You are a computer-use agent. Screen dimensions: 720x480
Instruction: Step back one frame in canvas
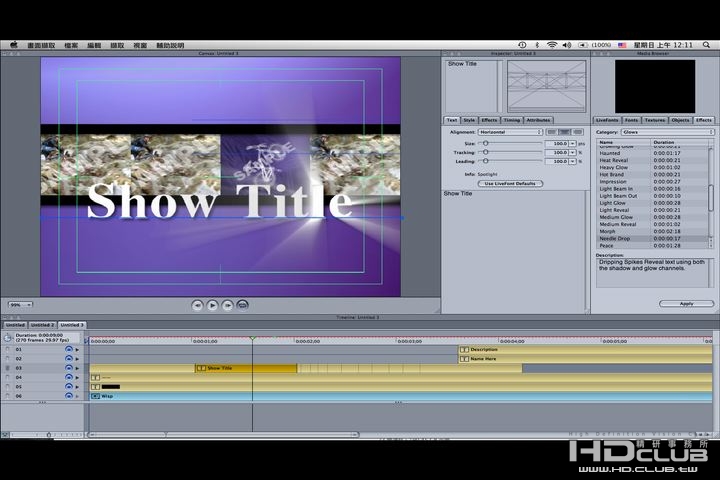click(197, 305)
